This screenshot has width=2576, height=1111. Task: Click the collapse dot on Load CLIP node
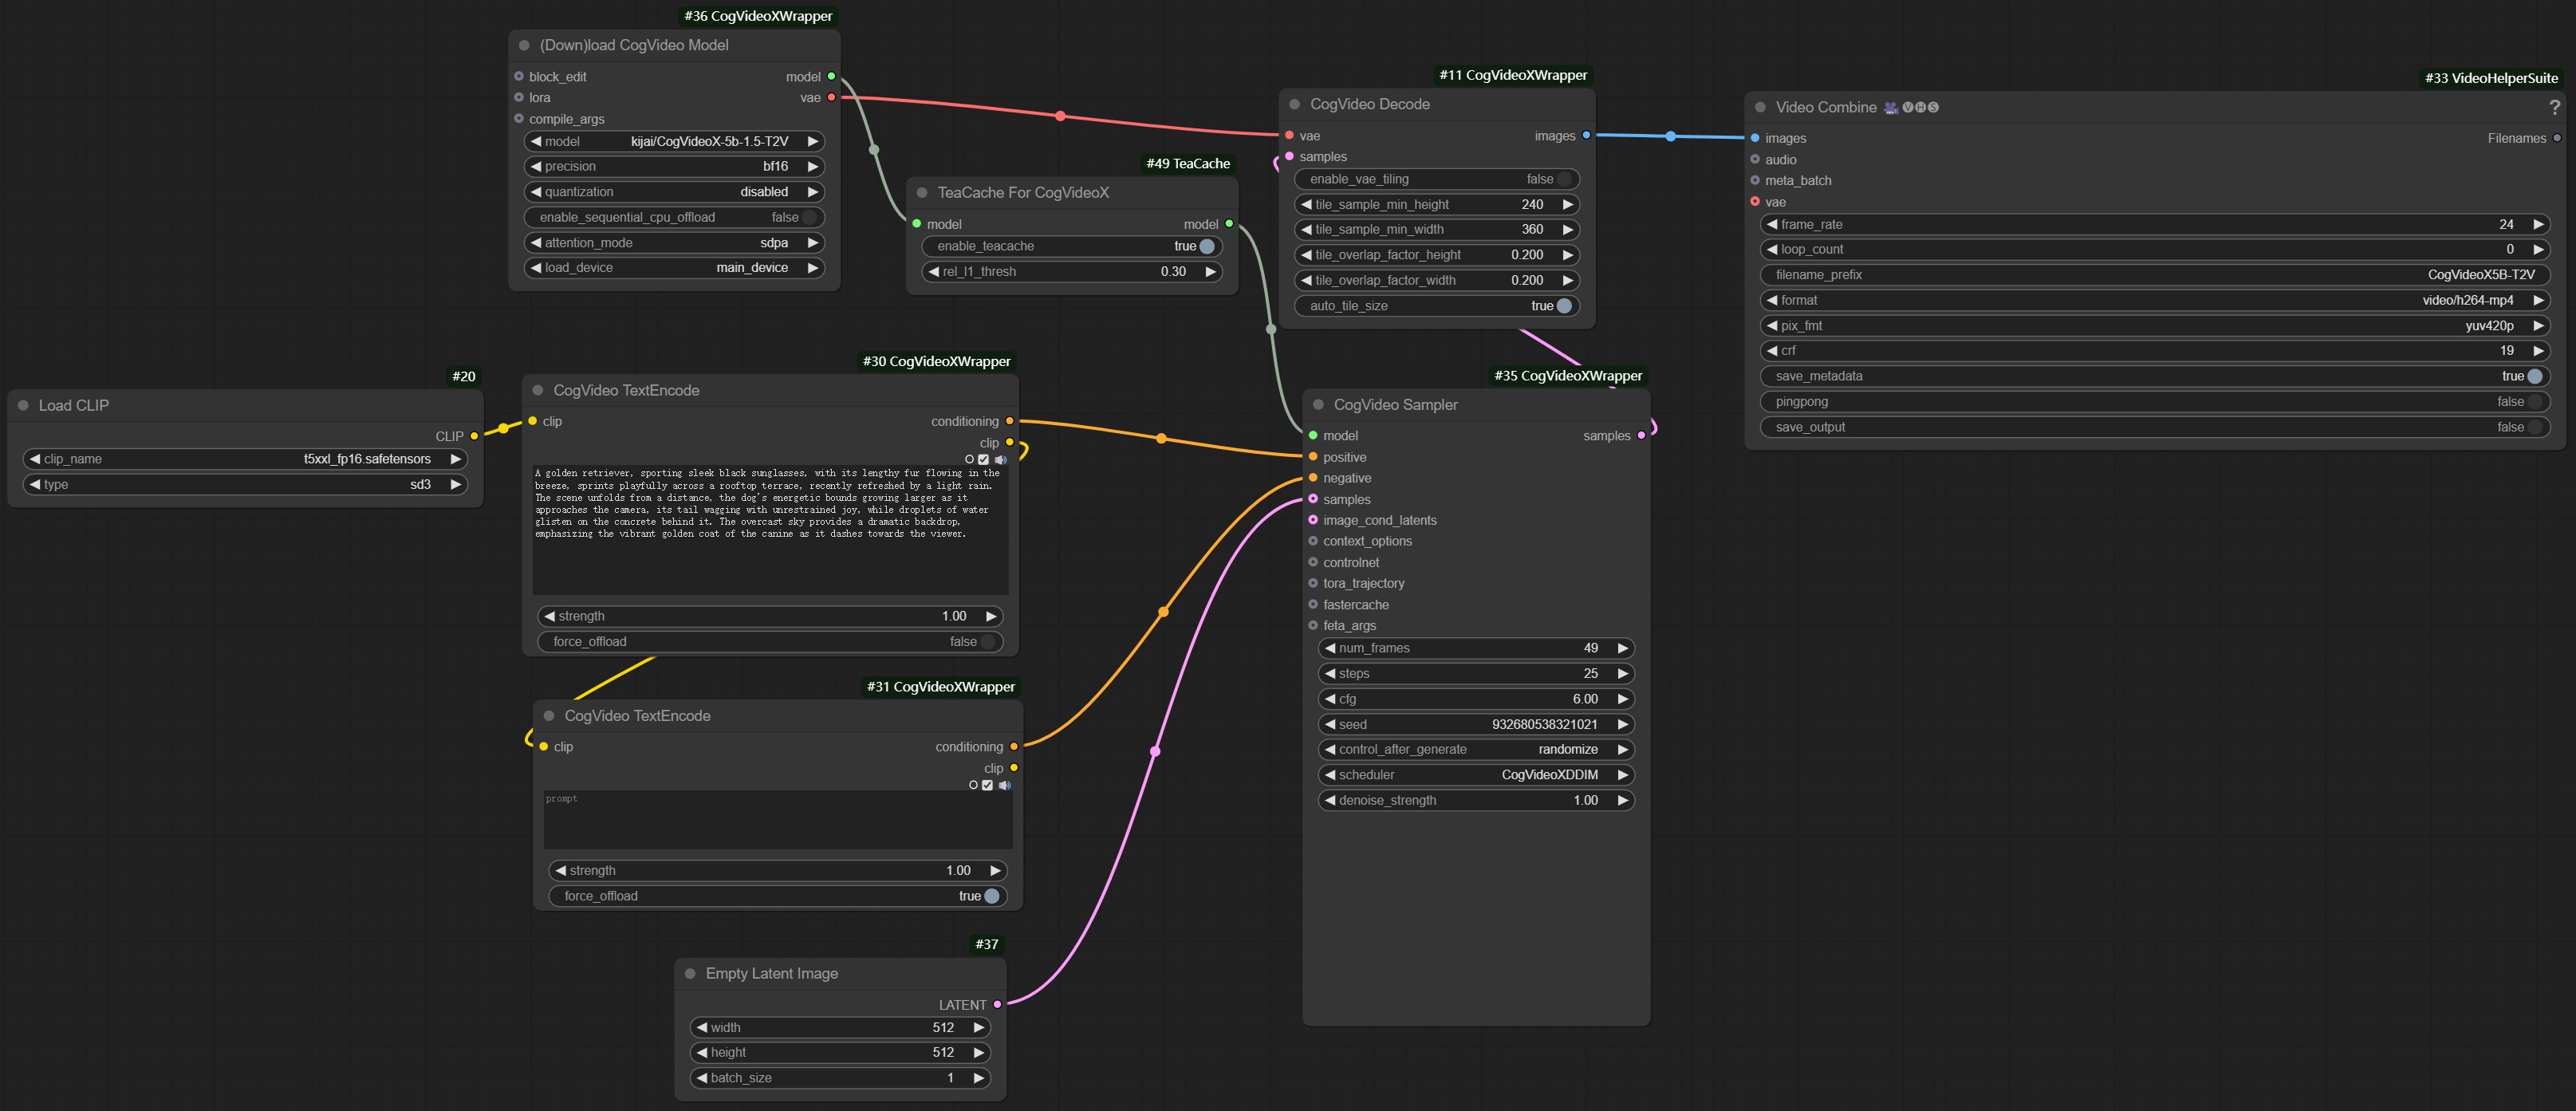tap(23, 405)
